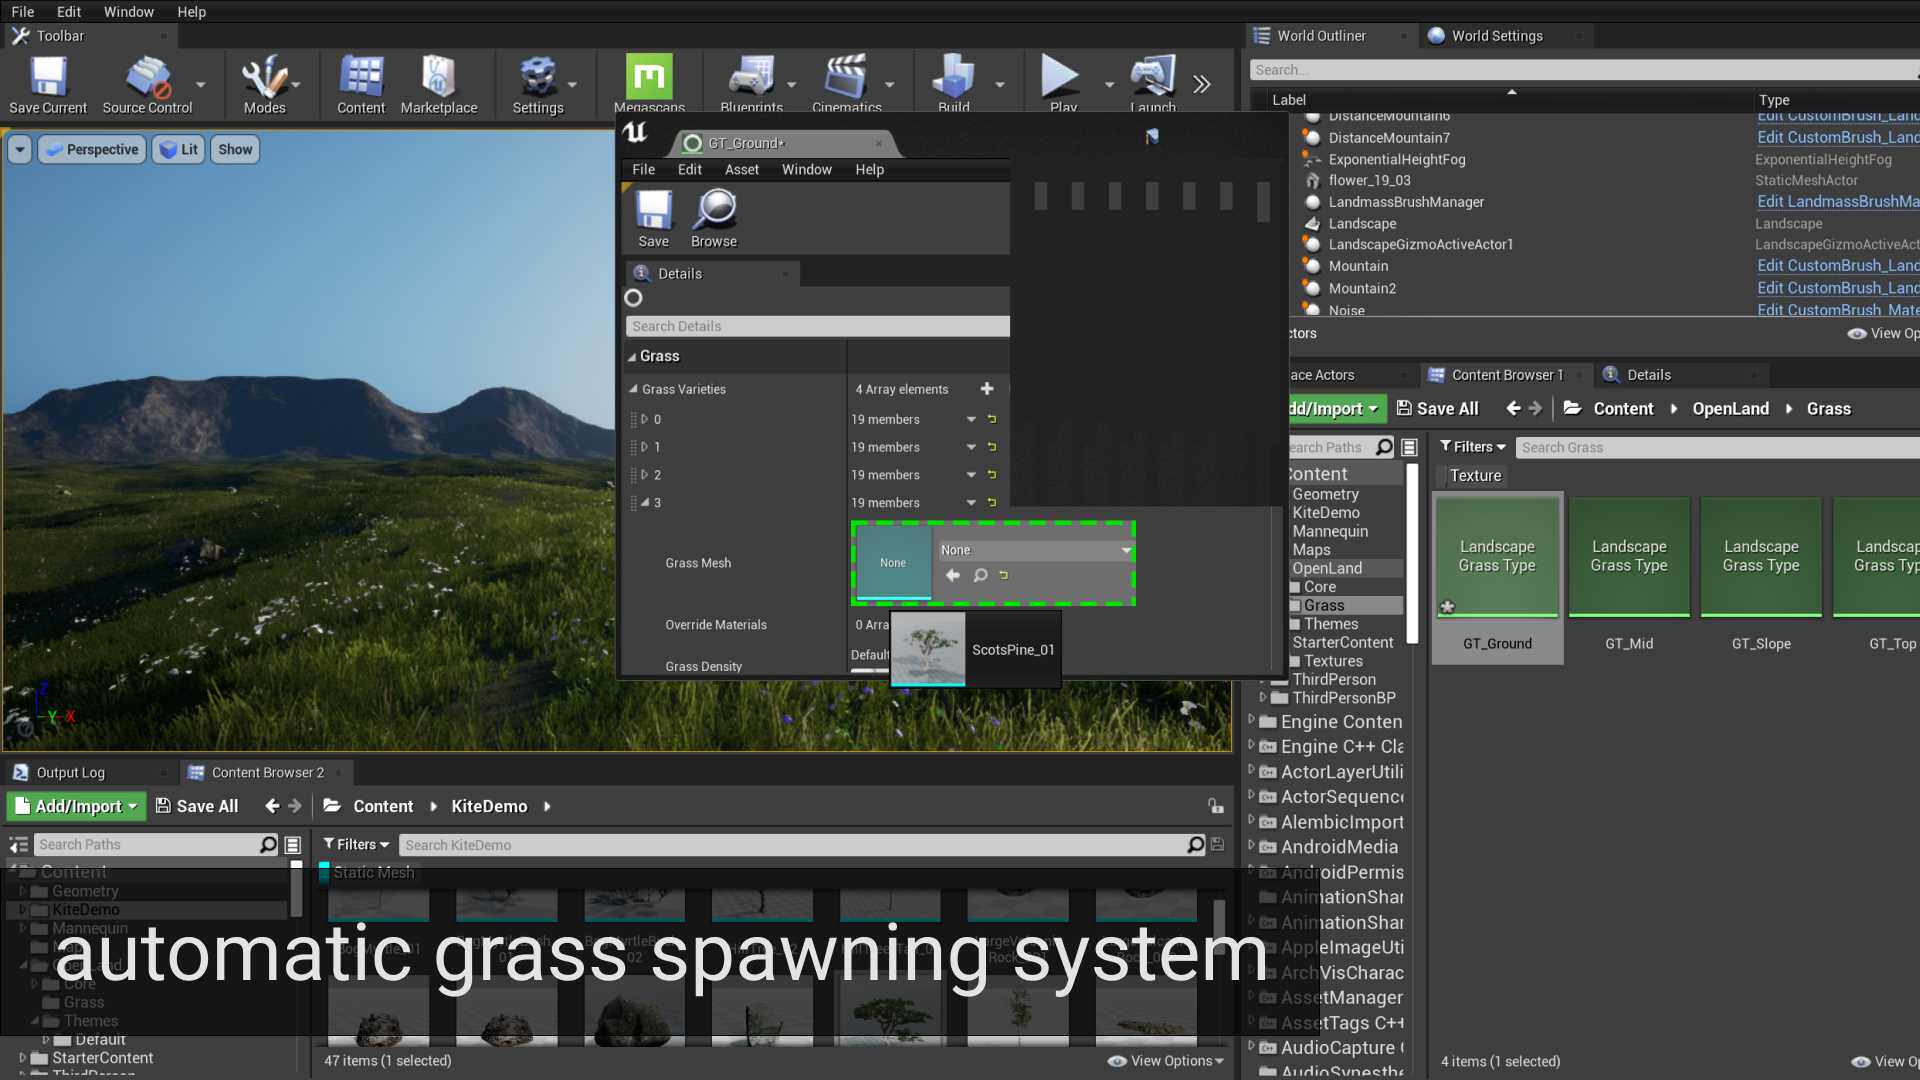Add a Grass Varieties array element with the plus icon
The width and height of the screenshot is (1920, 1080).
coord(987,389)
